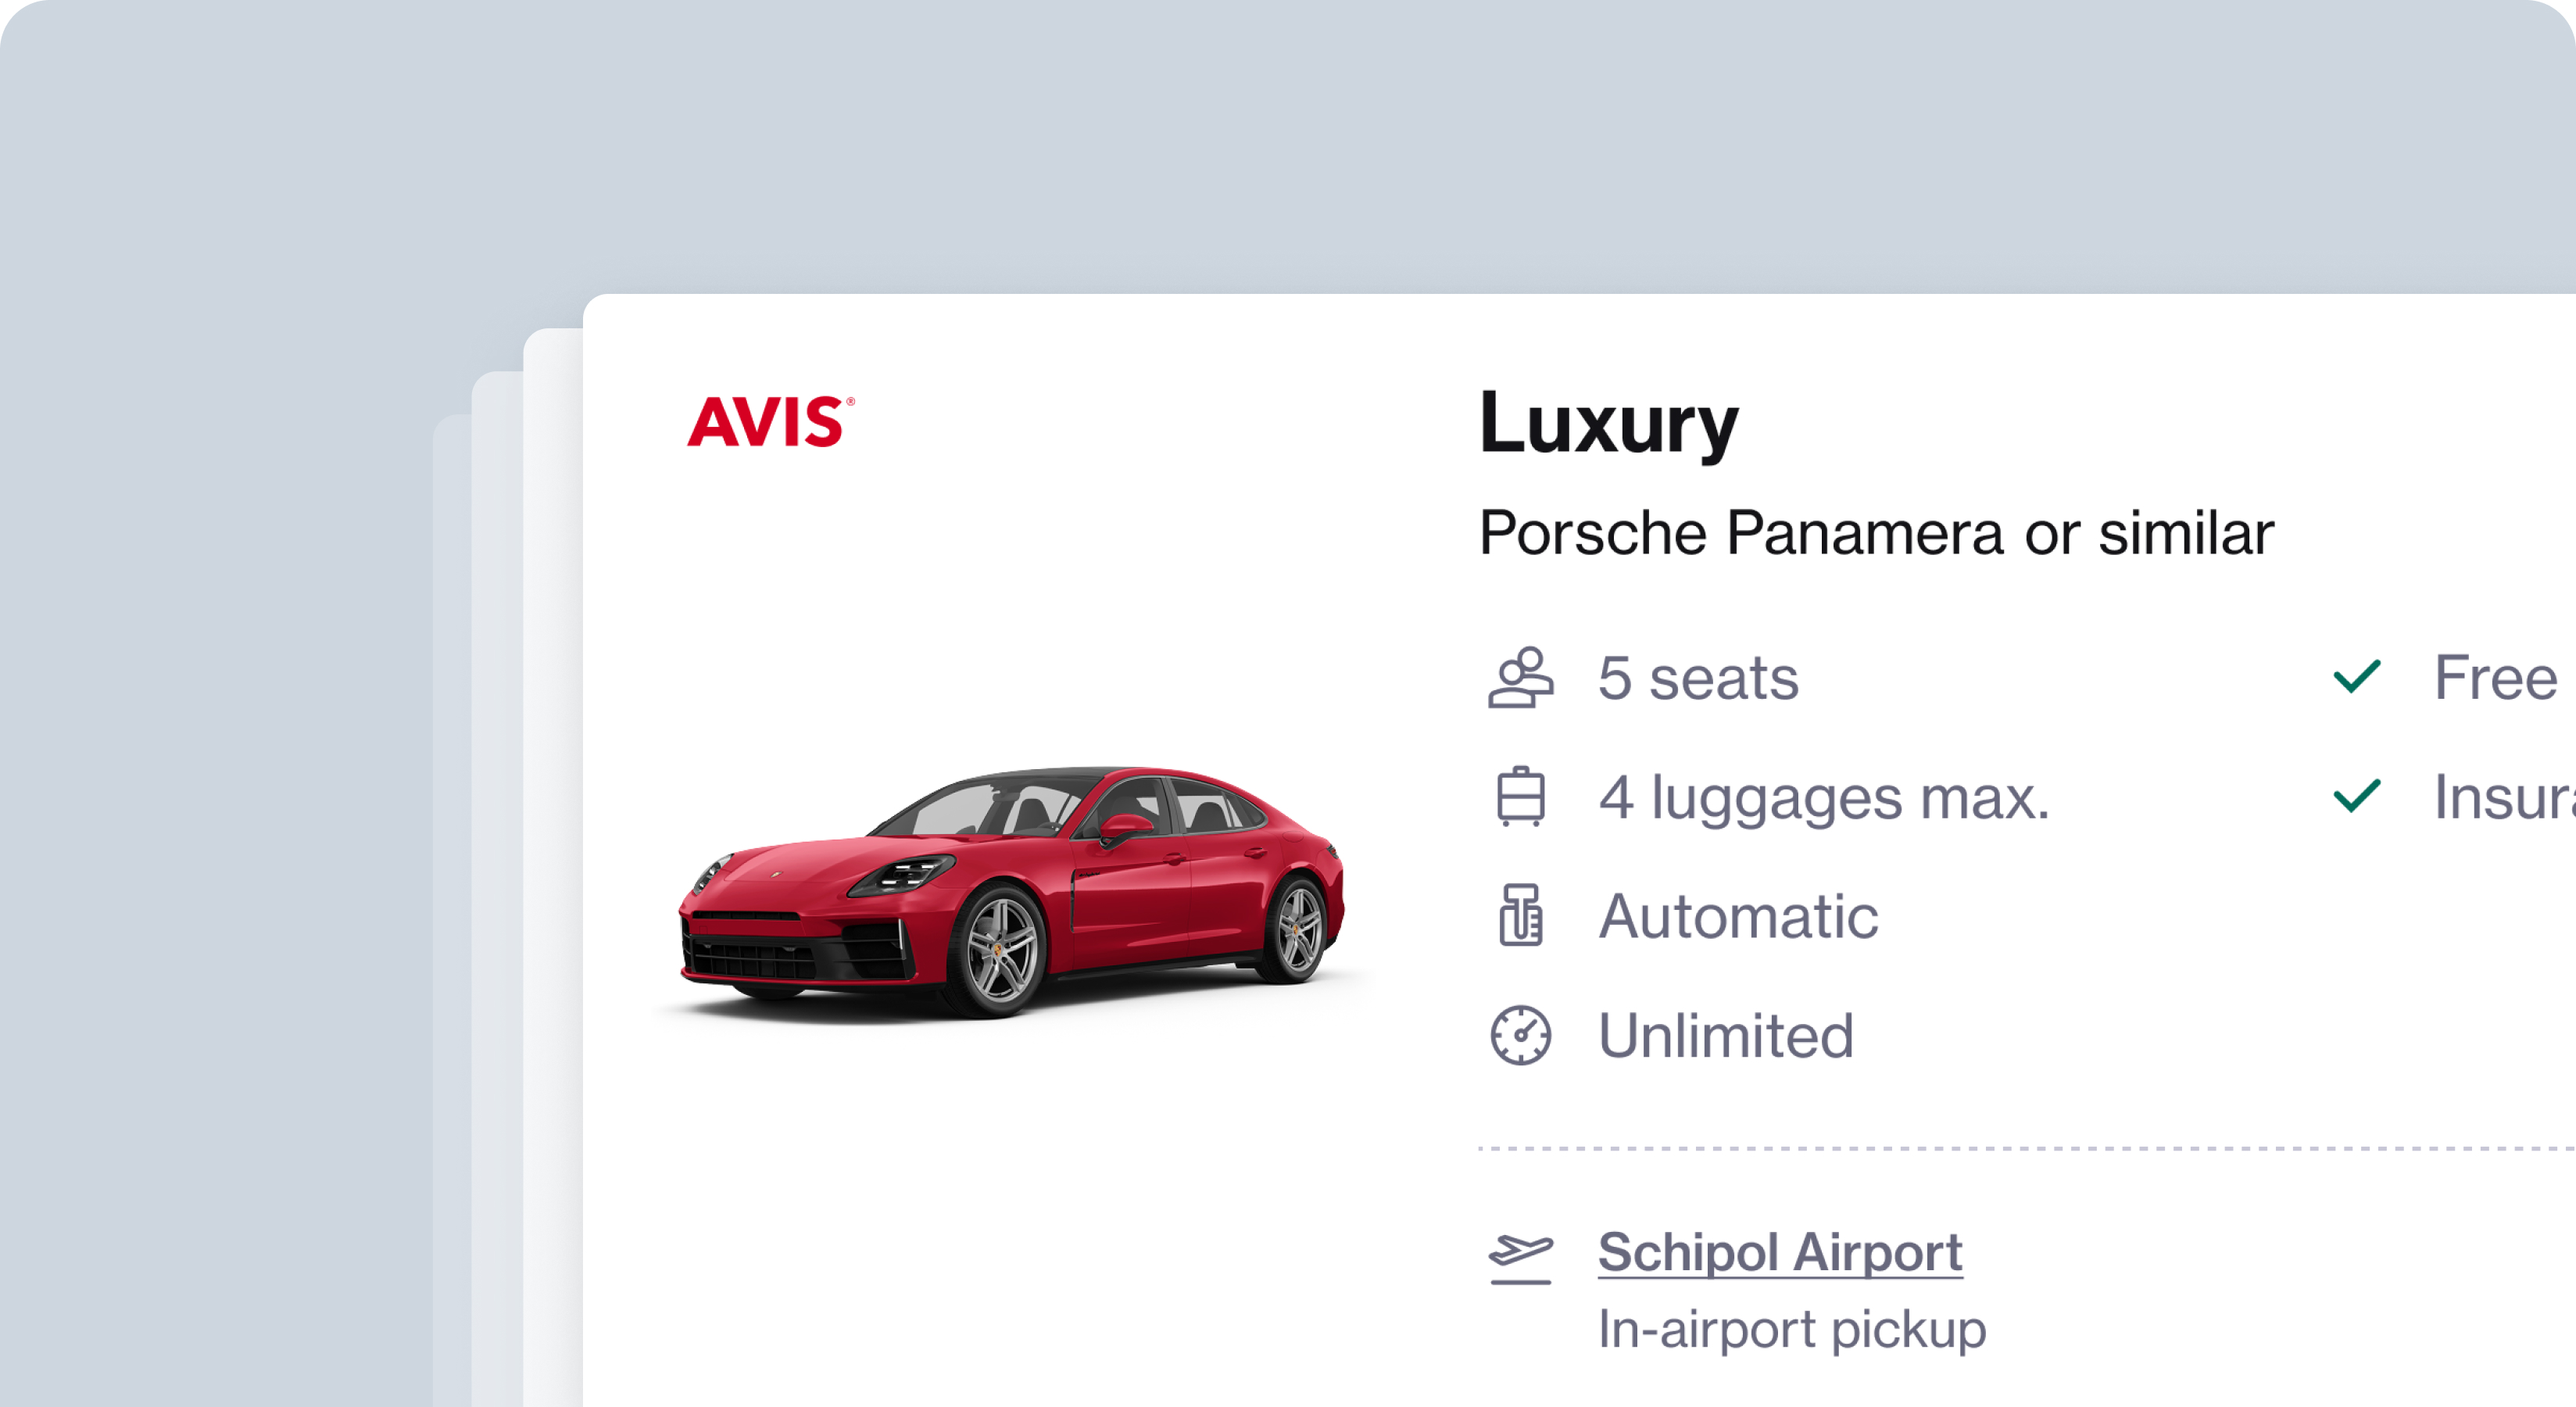Click the green checkmark next to Insurance
Image resolution: width=2576 pixels, height=1407 pixels.
[x=2357, y=796]
